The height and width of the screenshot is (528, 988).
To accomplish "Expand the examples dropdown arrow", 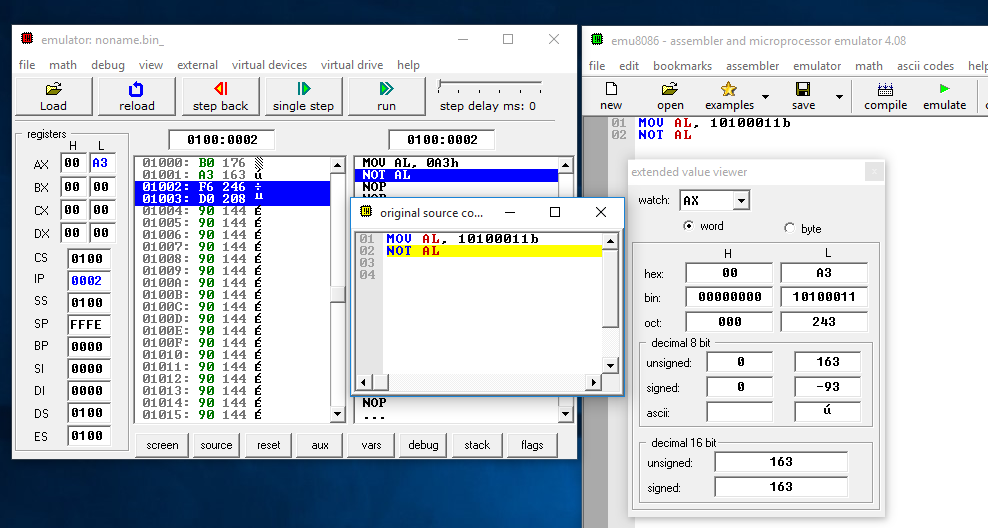I will click(x=765, y=98).
